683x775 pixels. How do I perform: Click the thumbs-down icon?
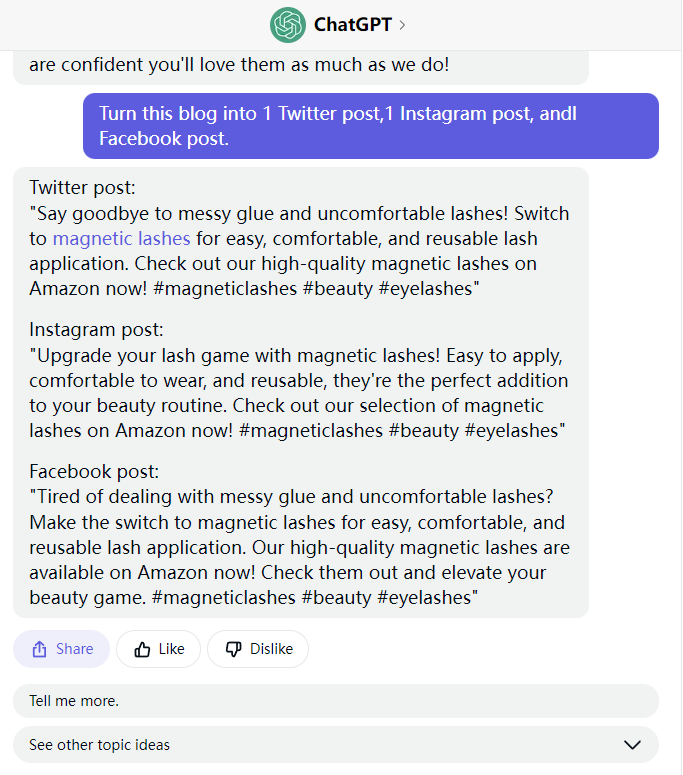233,649
